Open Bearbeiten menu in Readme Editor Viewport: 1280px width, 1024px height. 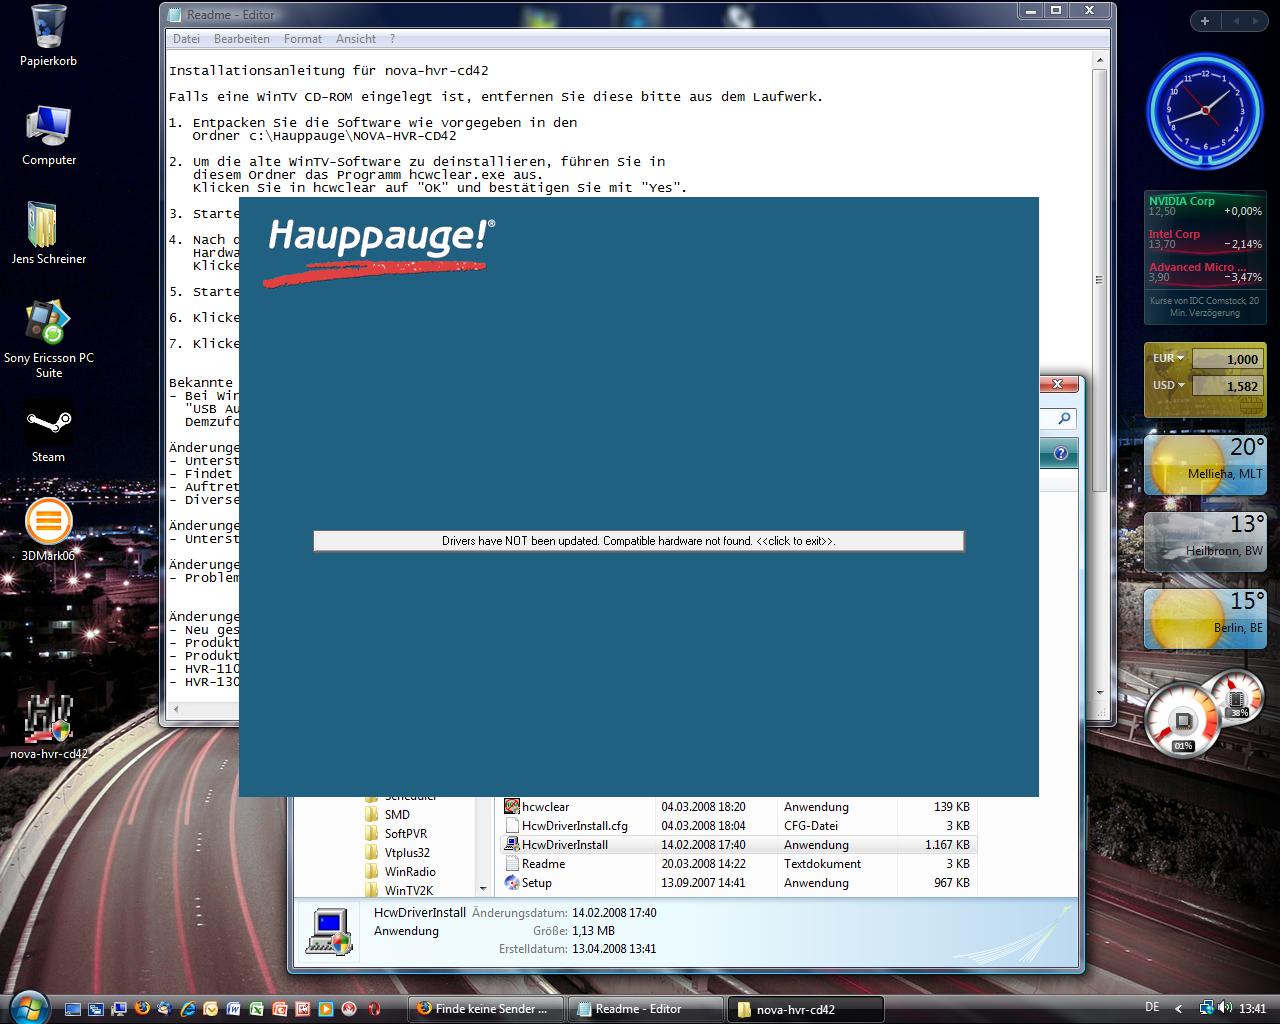click(242, 39)
